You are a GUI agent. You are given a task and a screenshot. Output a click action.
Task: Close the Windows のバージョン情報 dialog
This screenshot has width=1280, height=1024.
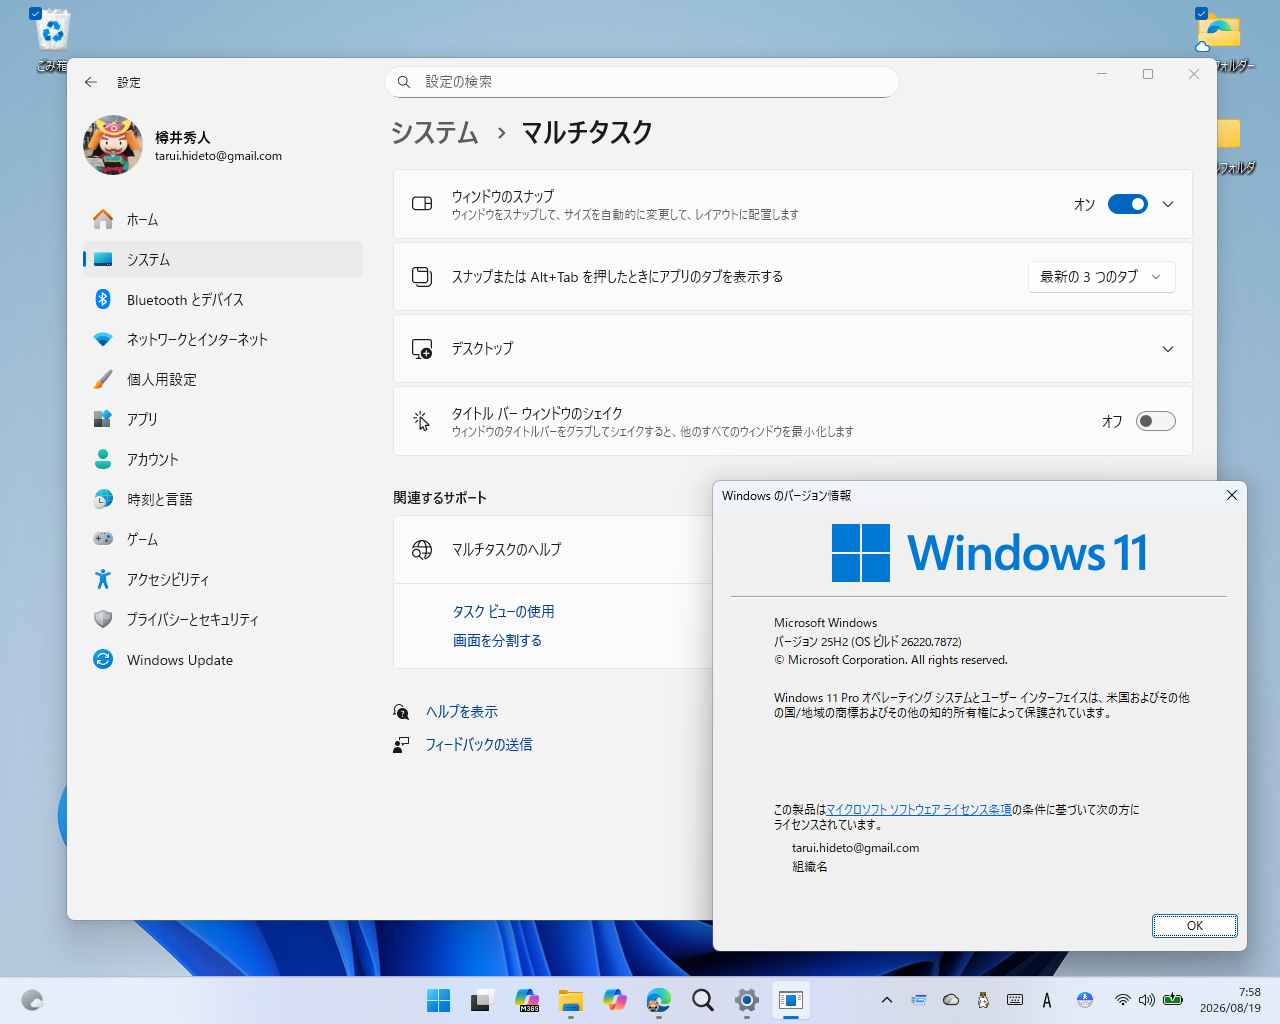(x=1231, y=495)
